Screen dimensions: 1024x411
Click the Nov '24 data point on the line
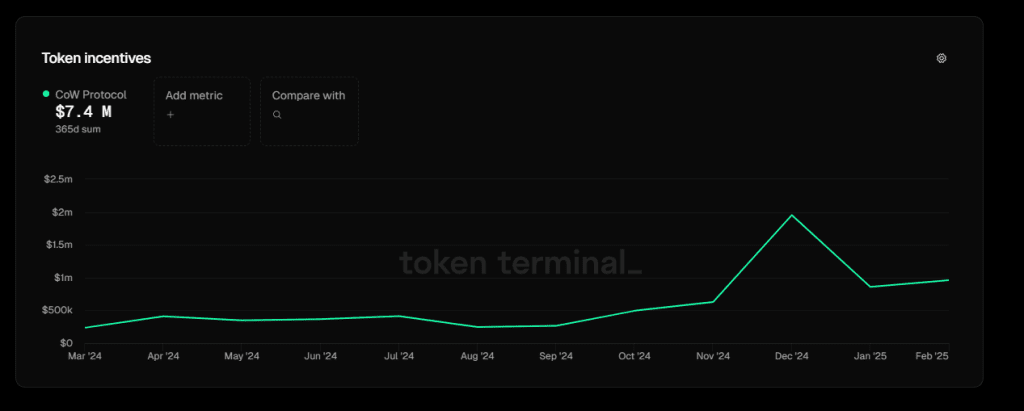tap(712, 302)
